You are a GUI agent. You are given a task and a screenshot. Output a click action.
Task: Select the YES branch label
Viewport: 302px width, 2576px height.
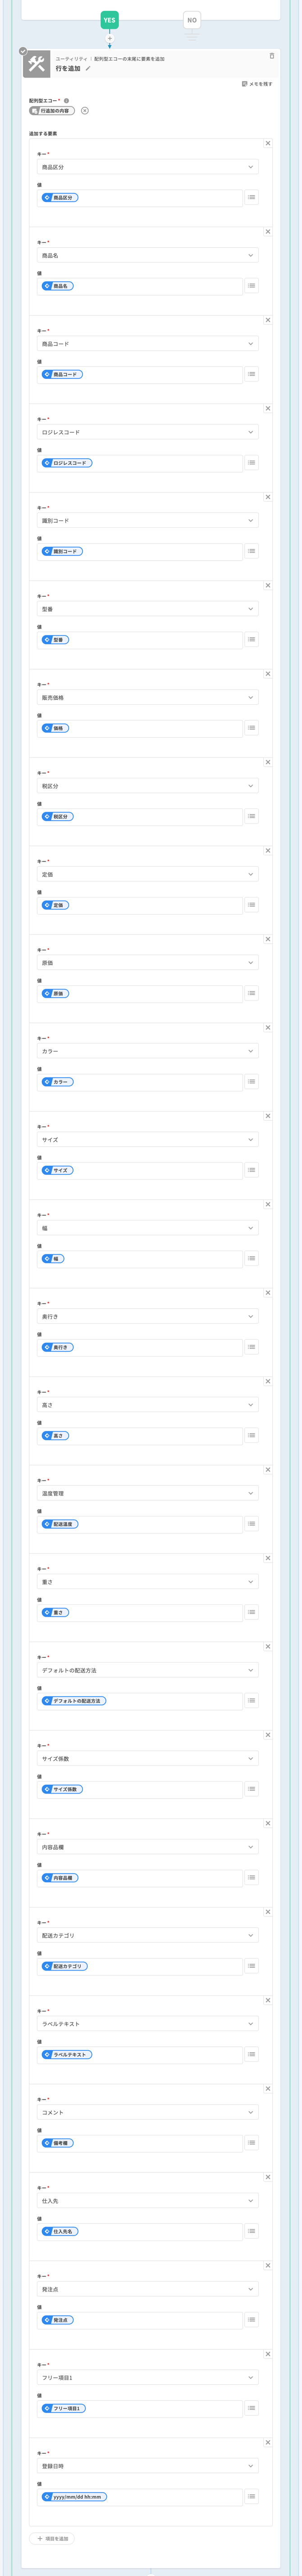[110, 20]
